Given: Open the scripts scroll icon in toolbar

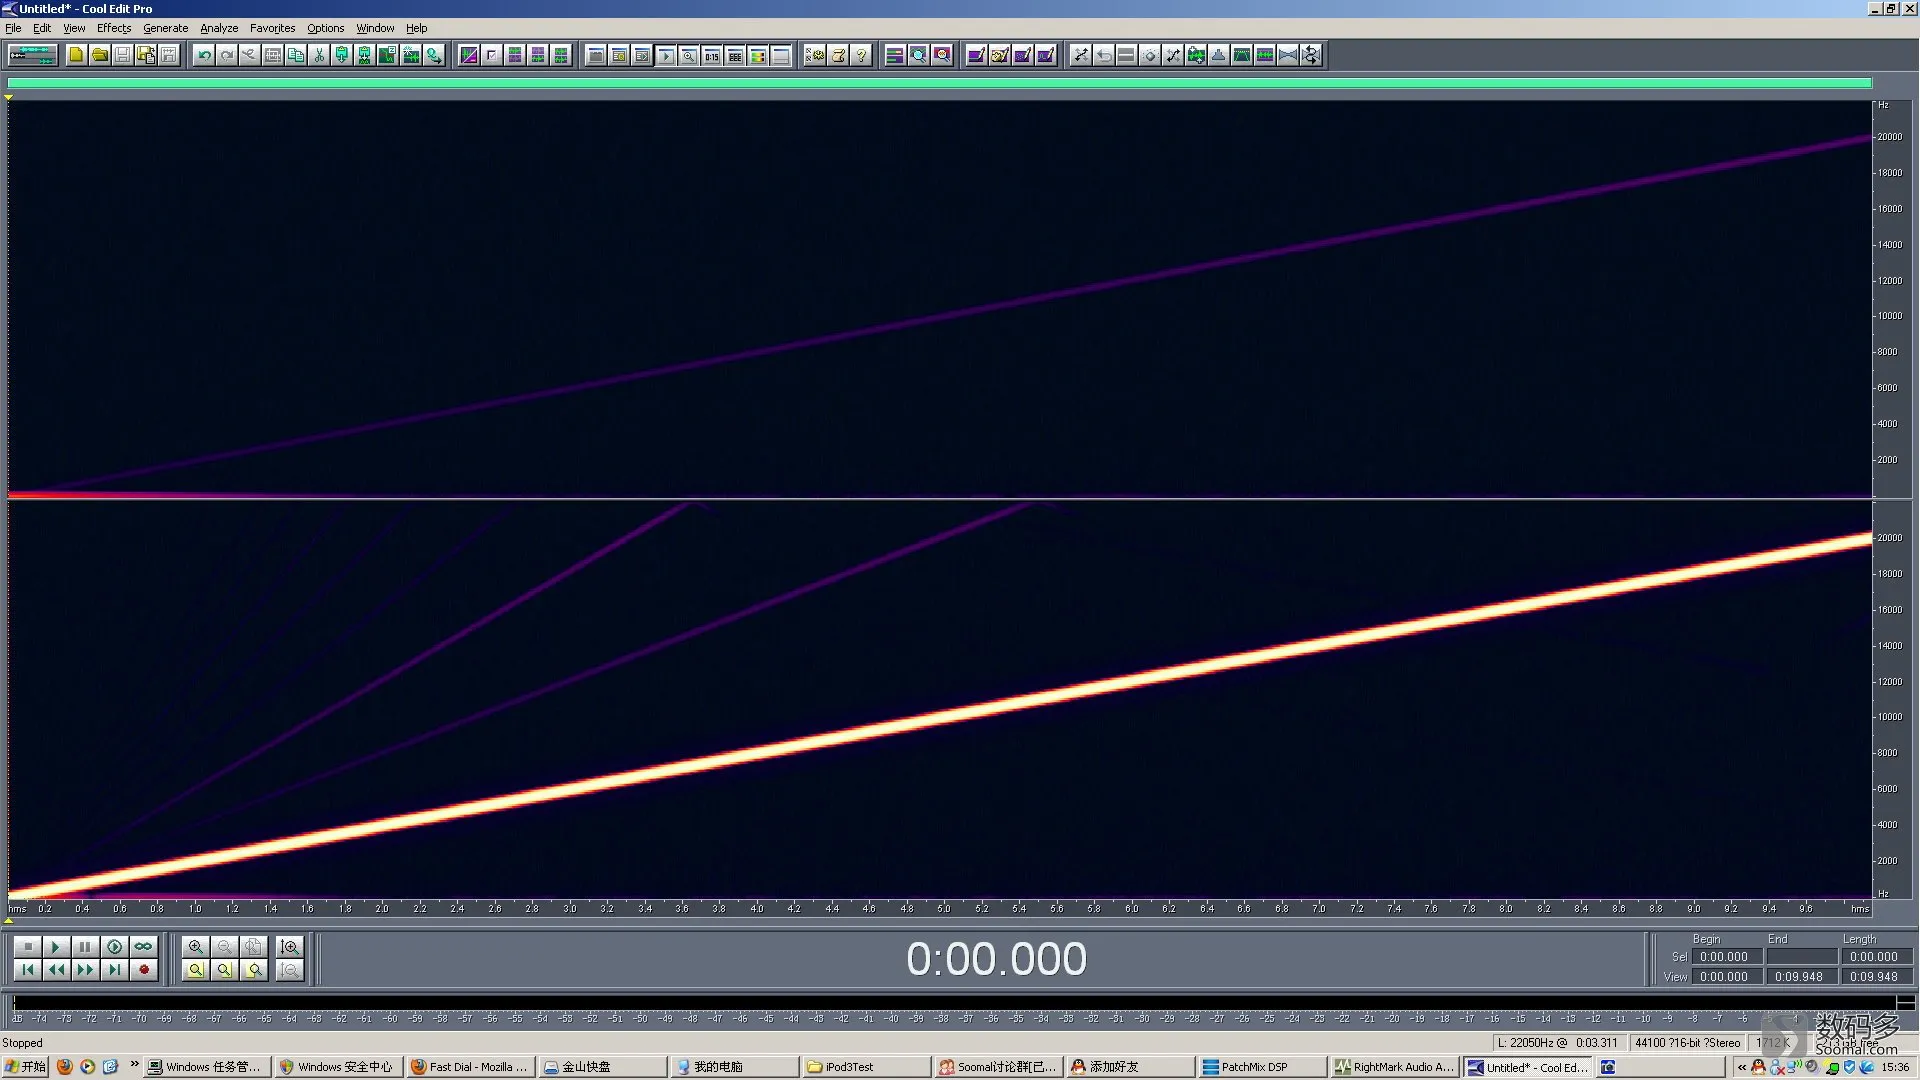Looking at the screenshot, I should click(839, 55).
